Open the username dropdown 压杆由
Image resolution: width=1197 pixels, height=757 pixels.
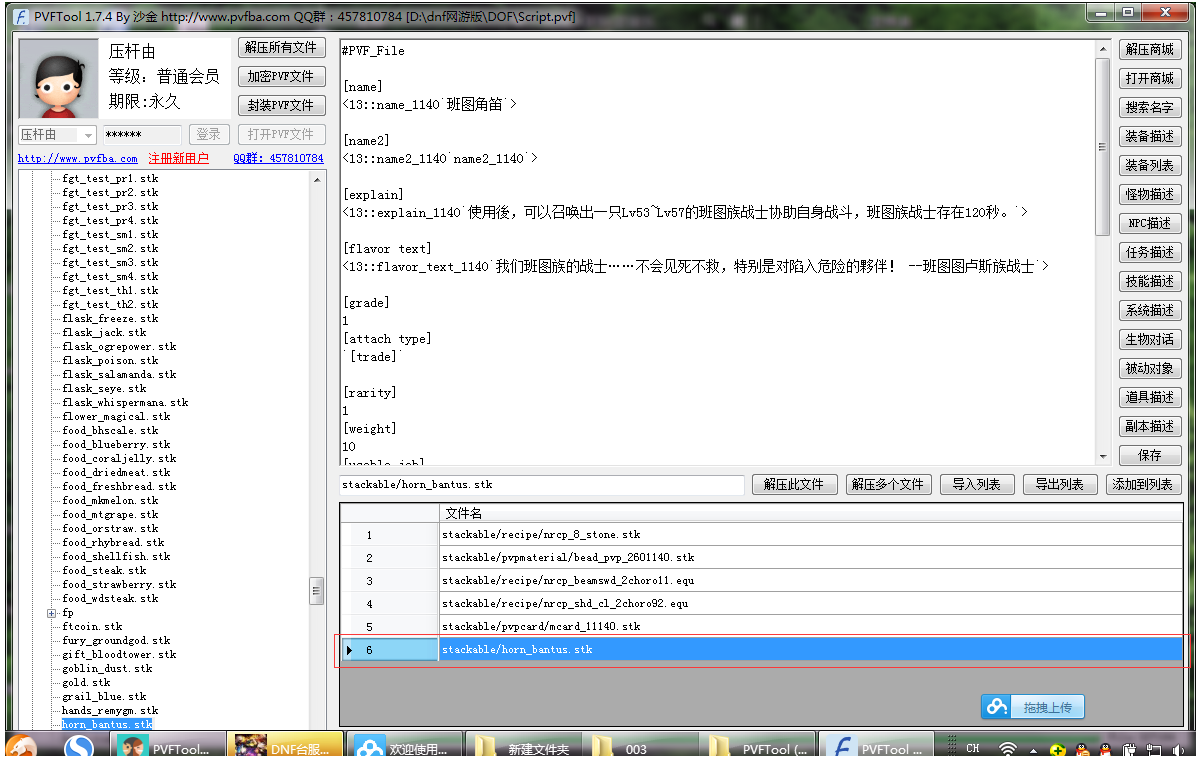[88, 135]
